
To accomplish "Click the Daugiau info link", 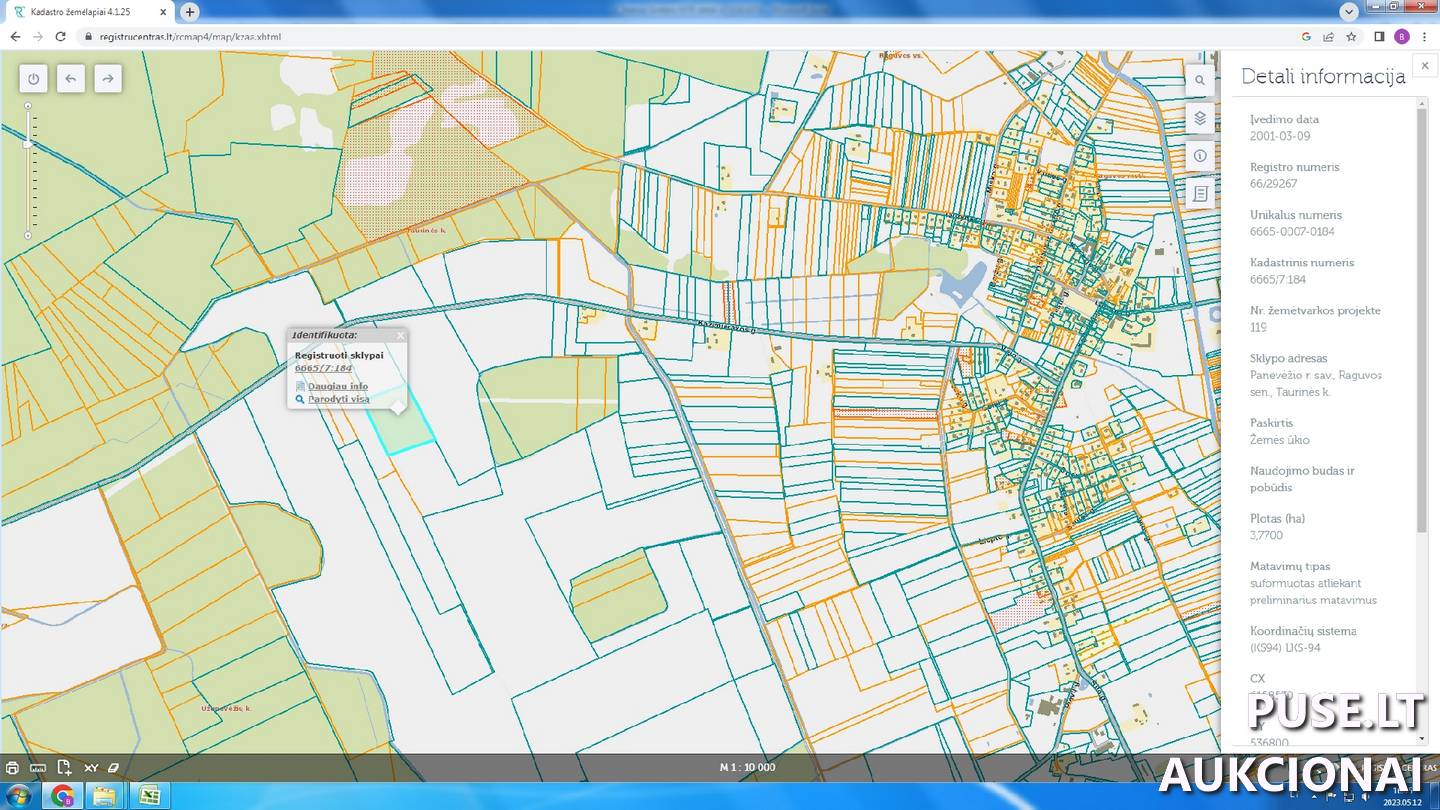I will pyautogui.click(x=338, y=386).
